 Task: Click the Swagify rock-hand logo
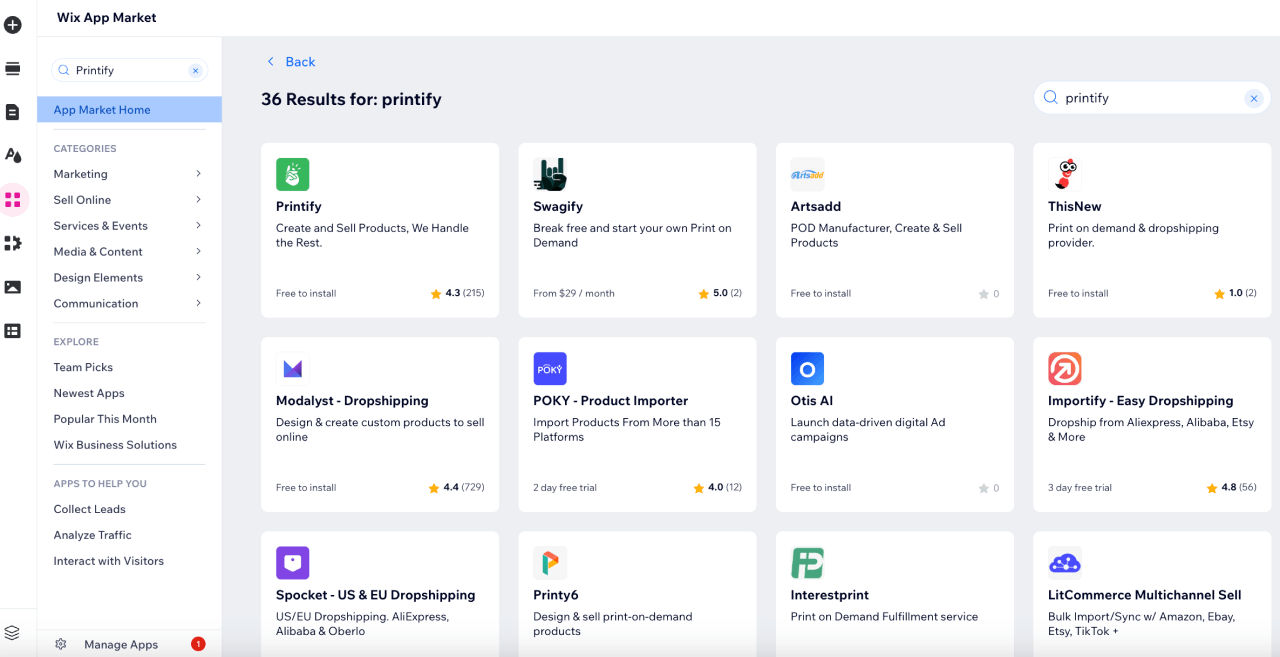[550, 174]
